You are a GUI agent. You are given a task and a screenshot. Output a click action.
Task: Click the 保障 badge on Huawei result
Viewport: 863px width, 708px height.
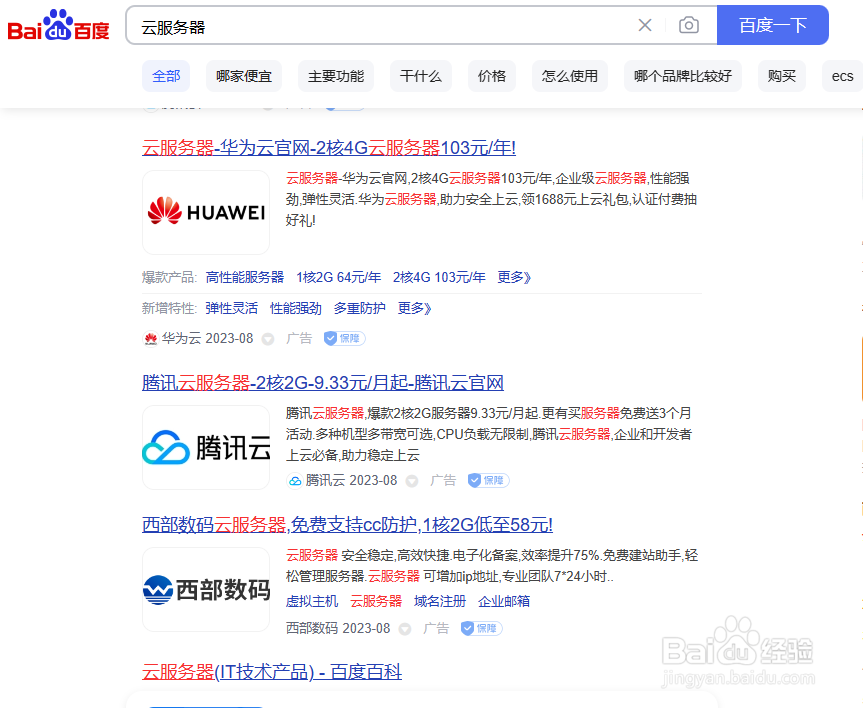click(x=345, y=338)
